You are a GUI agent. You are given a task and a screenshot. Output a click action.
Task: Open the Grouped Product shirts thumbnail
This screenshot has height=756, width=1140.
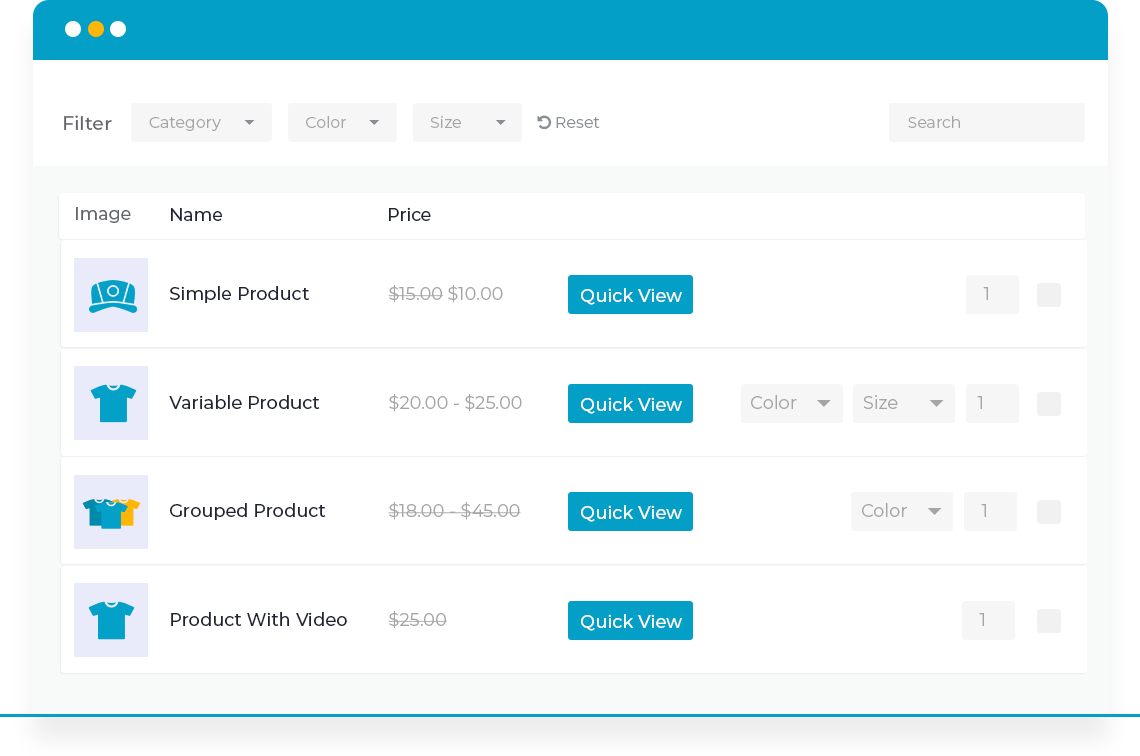tap(110, 511)
